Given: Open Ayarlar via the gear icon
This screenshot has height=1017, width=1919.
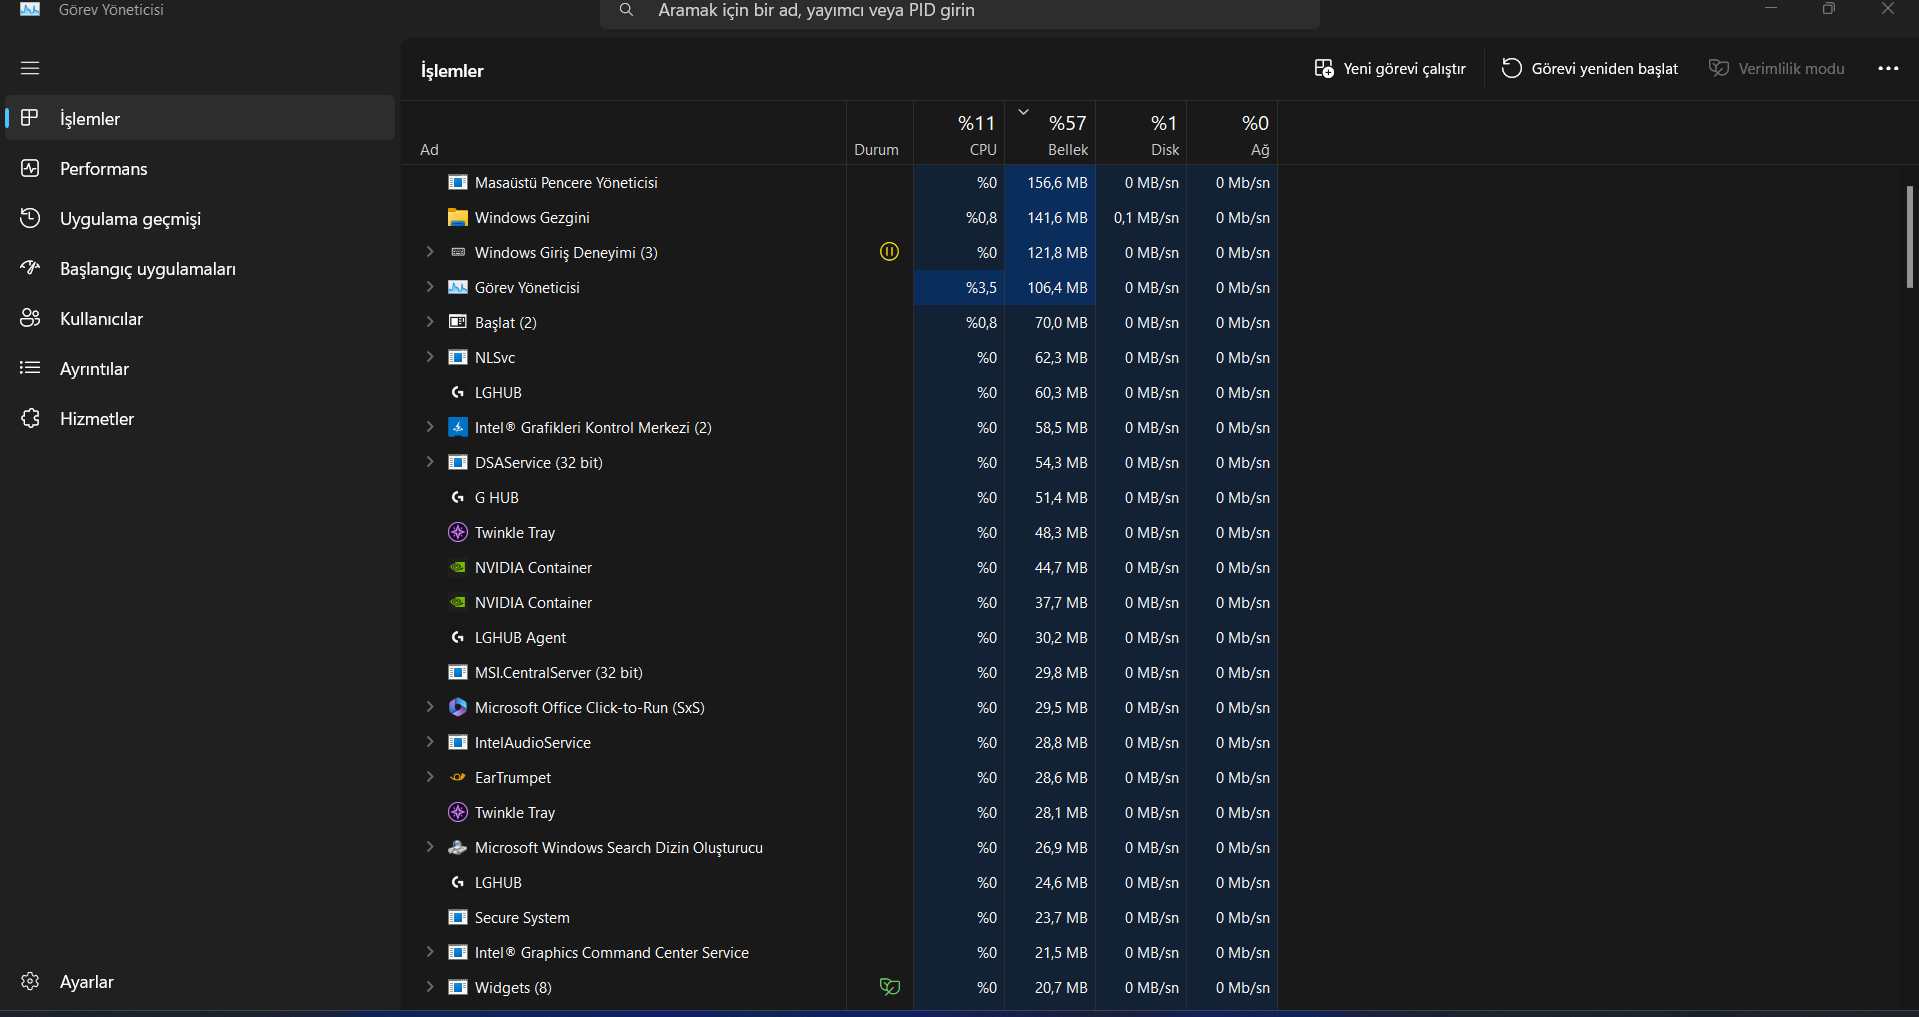Looking at the screenshot, I should tap(30, 981).
